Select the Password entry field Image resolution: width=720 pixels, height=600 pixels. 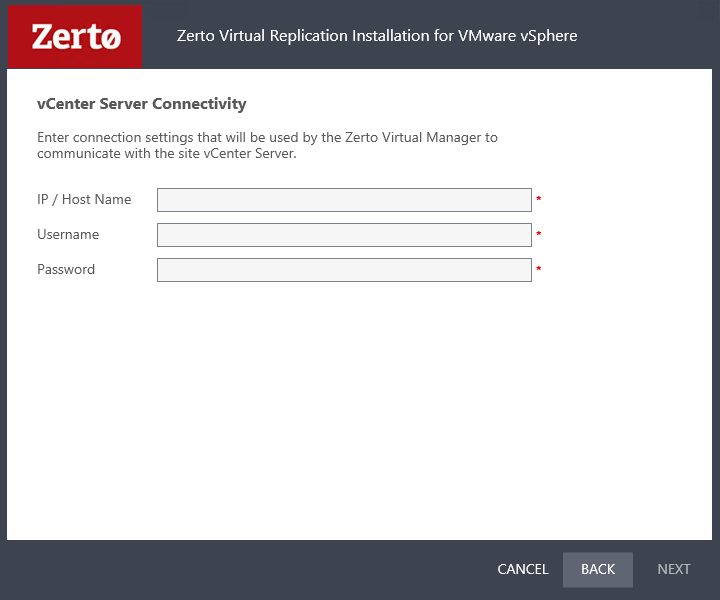click(344, 269)
